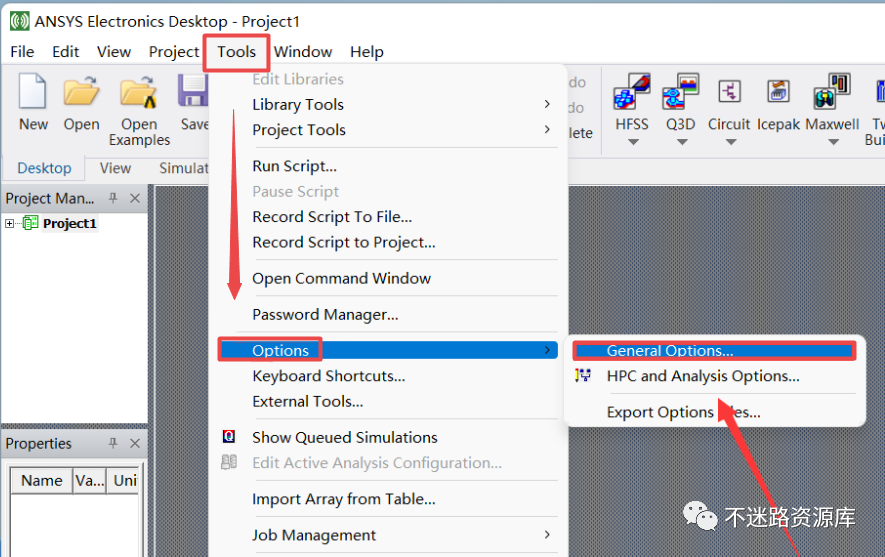Click the Name column header

pos(42,480)
